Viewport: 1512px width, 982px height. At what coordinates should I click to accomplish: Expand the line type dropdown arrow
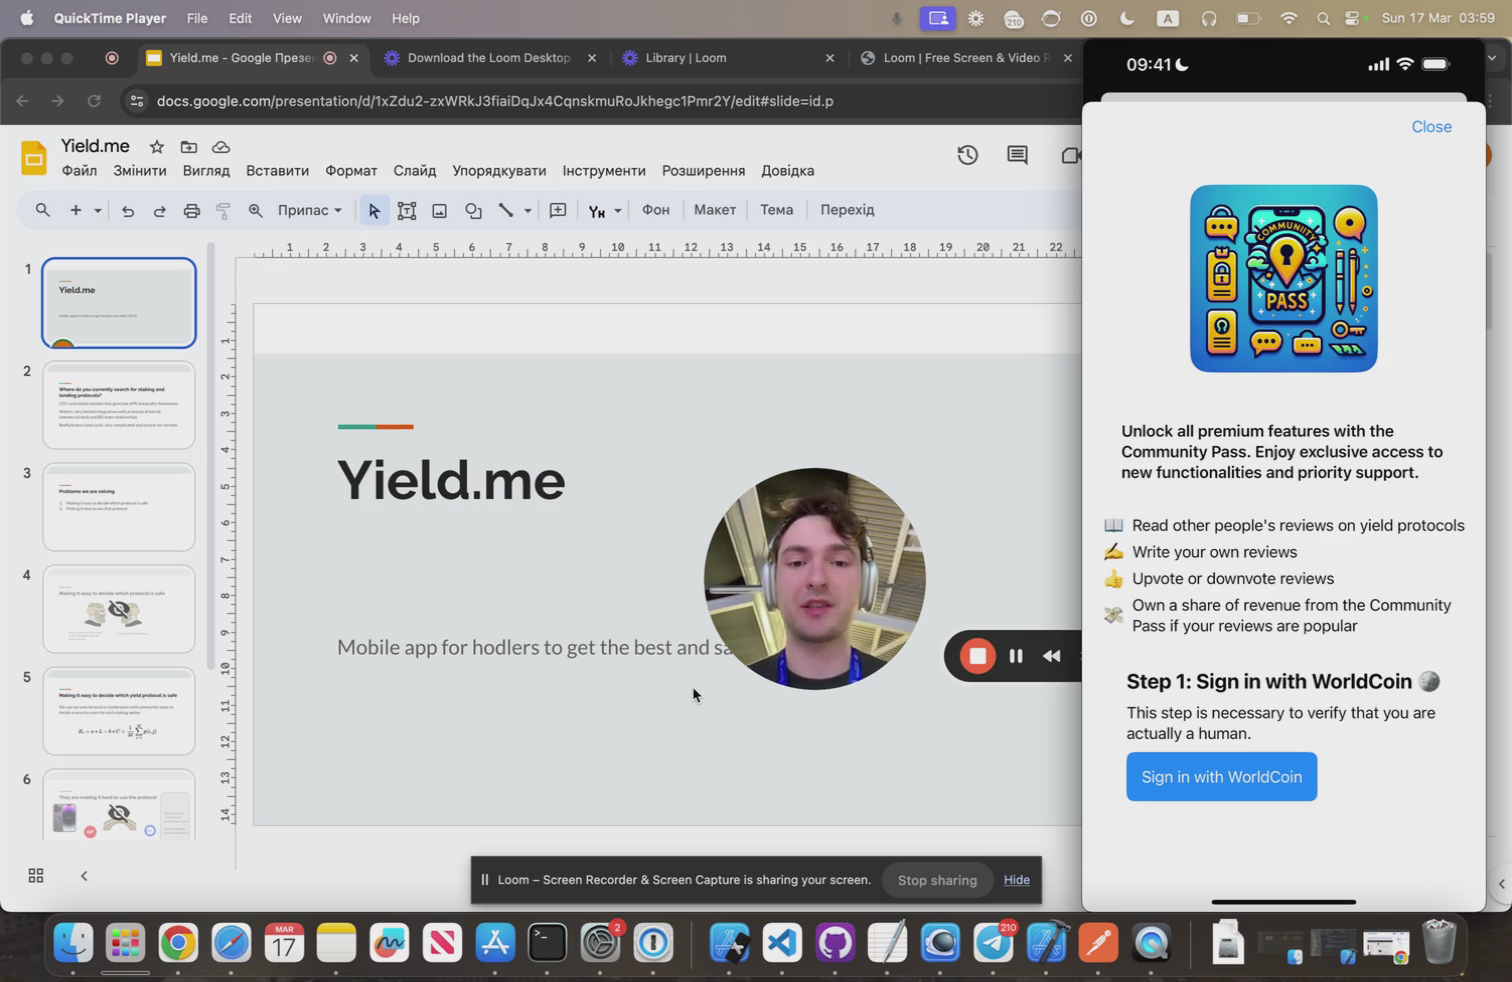[x=527, y=210]
